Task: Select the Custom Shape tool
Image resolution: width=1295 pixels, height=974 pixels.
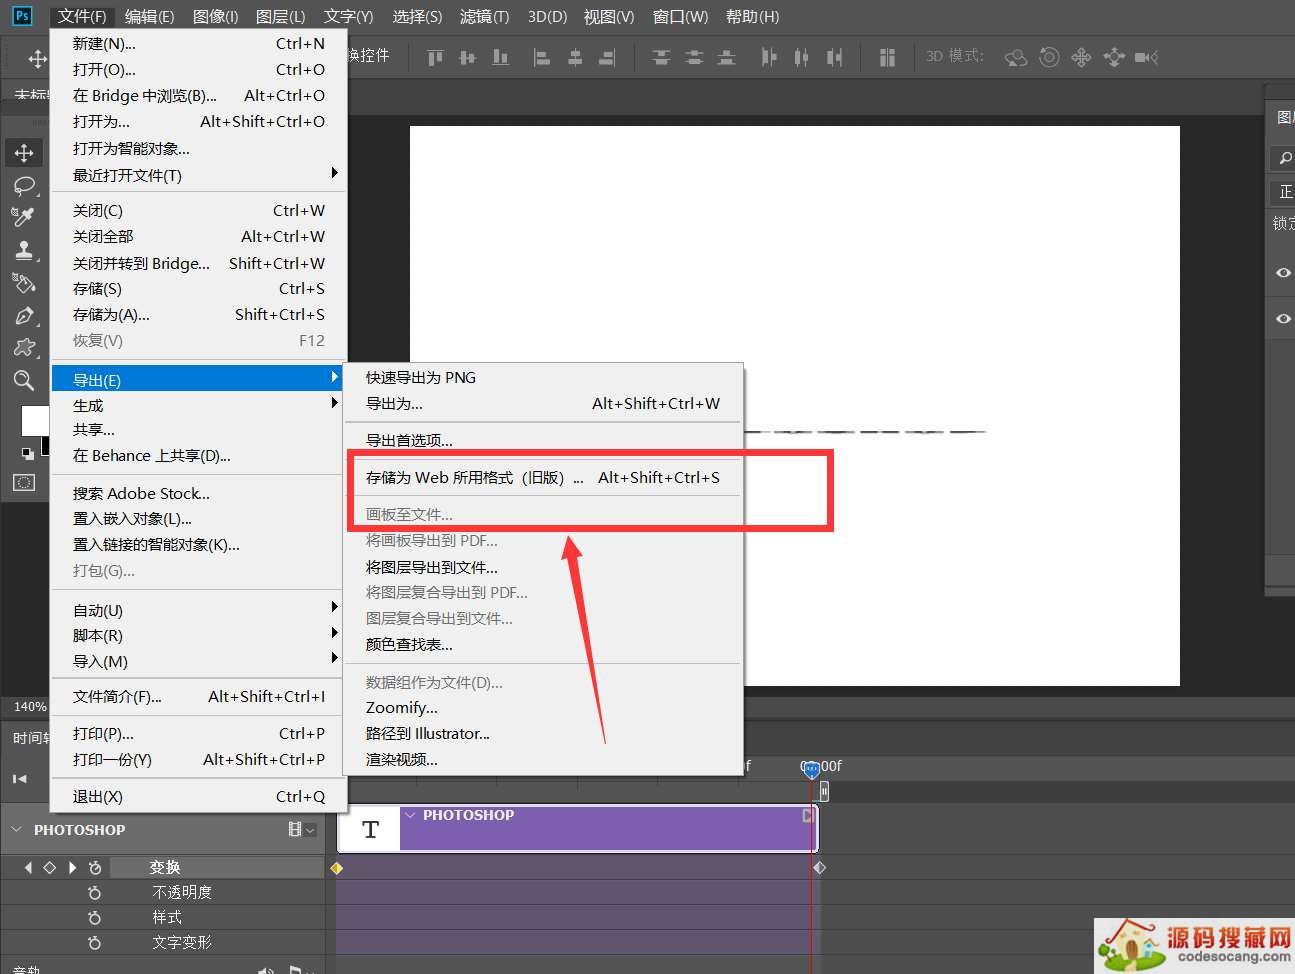Action: pyautogui.click(x=24, y=348)
